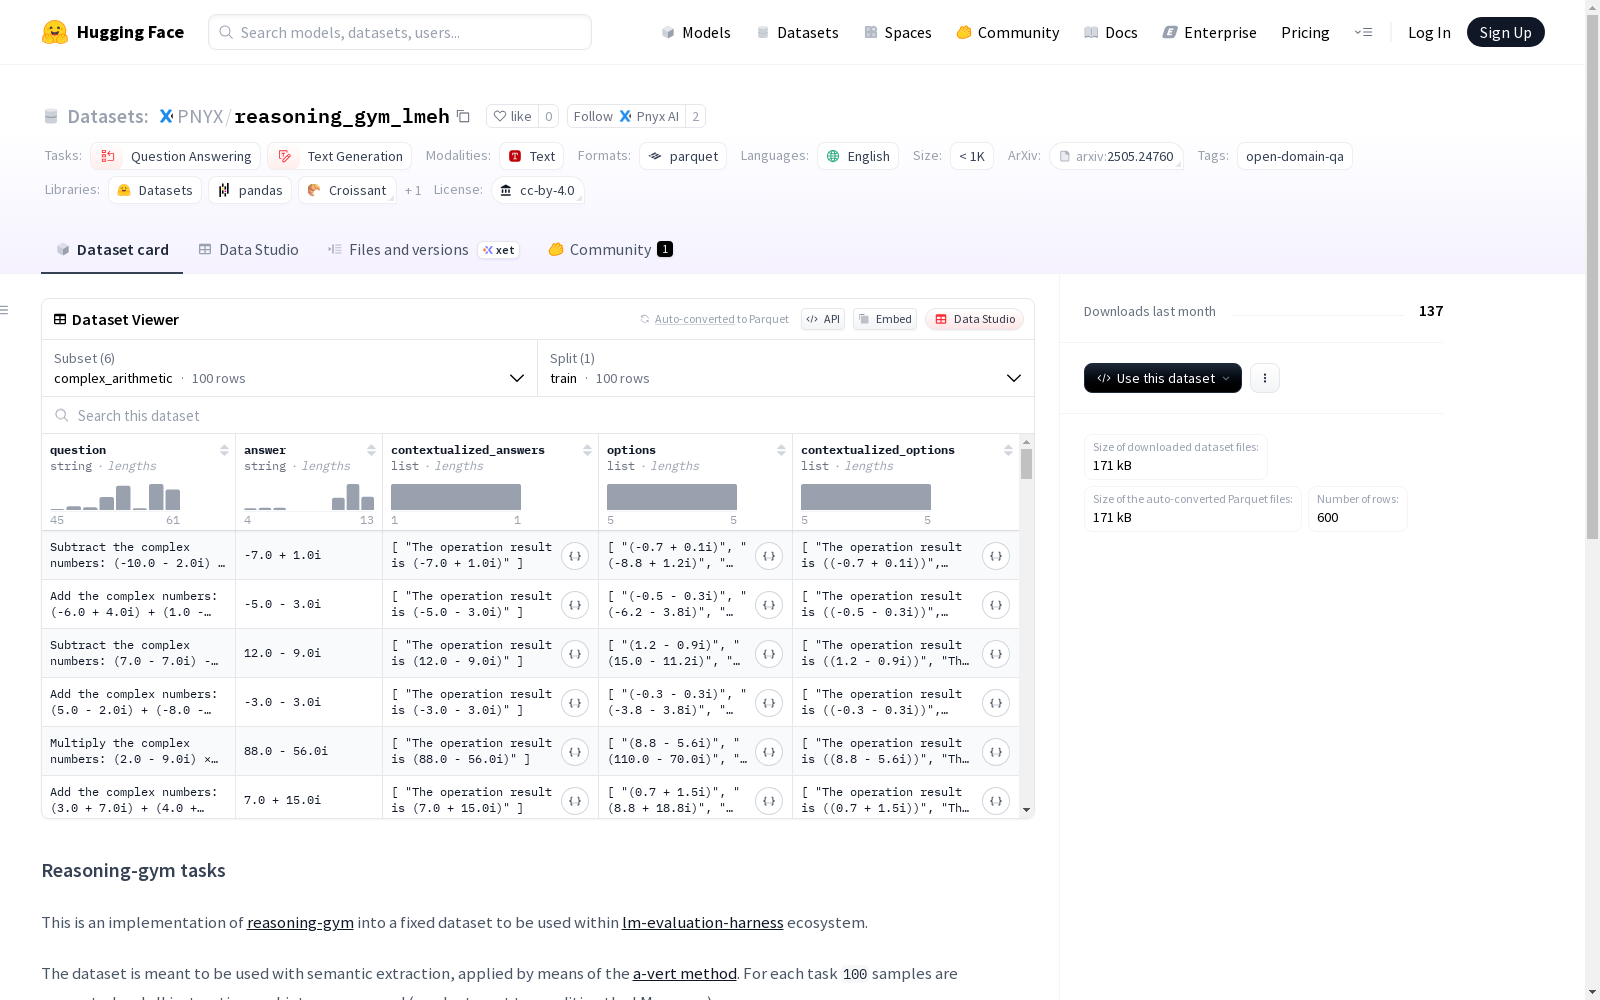1600x1000 pixels.
Task: Switch to Files and versions tab
Action: click(x=423, y=250)
